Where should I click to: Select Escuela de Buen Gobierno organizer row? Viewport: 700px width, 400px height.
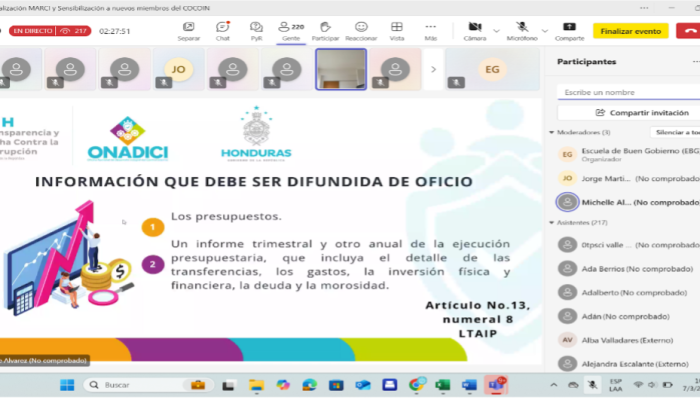[629, 154]
